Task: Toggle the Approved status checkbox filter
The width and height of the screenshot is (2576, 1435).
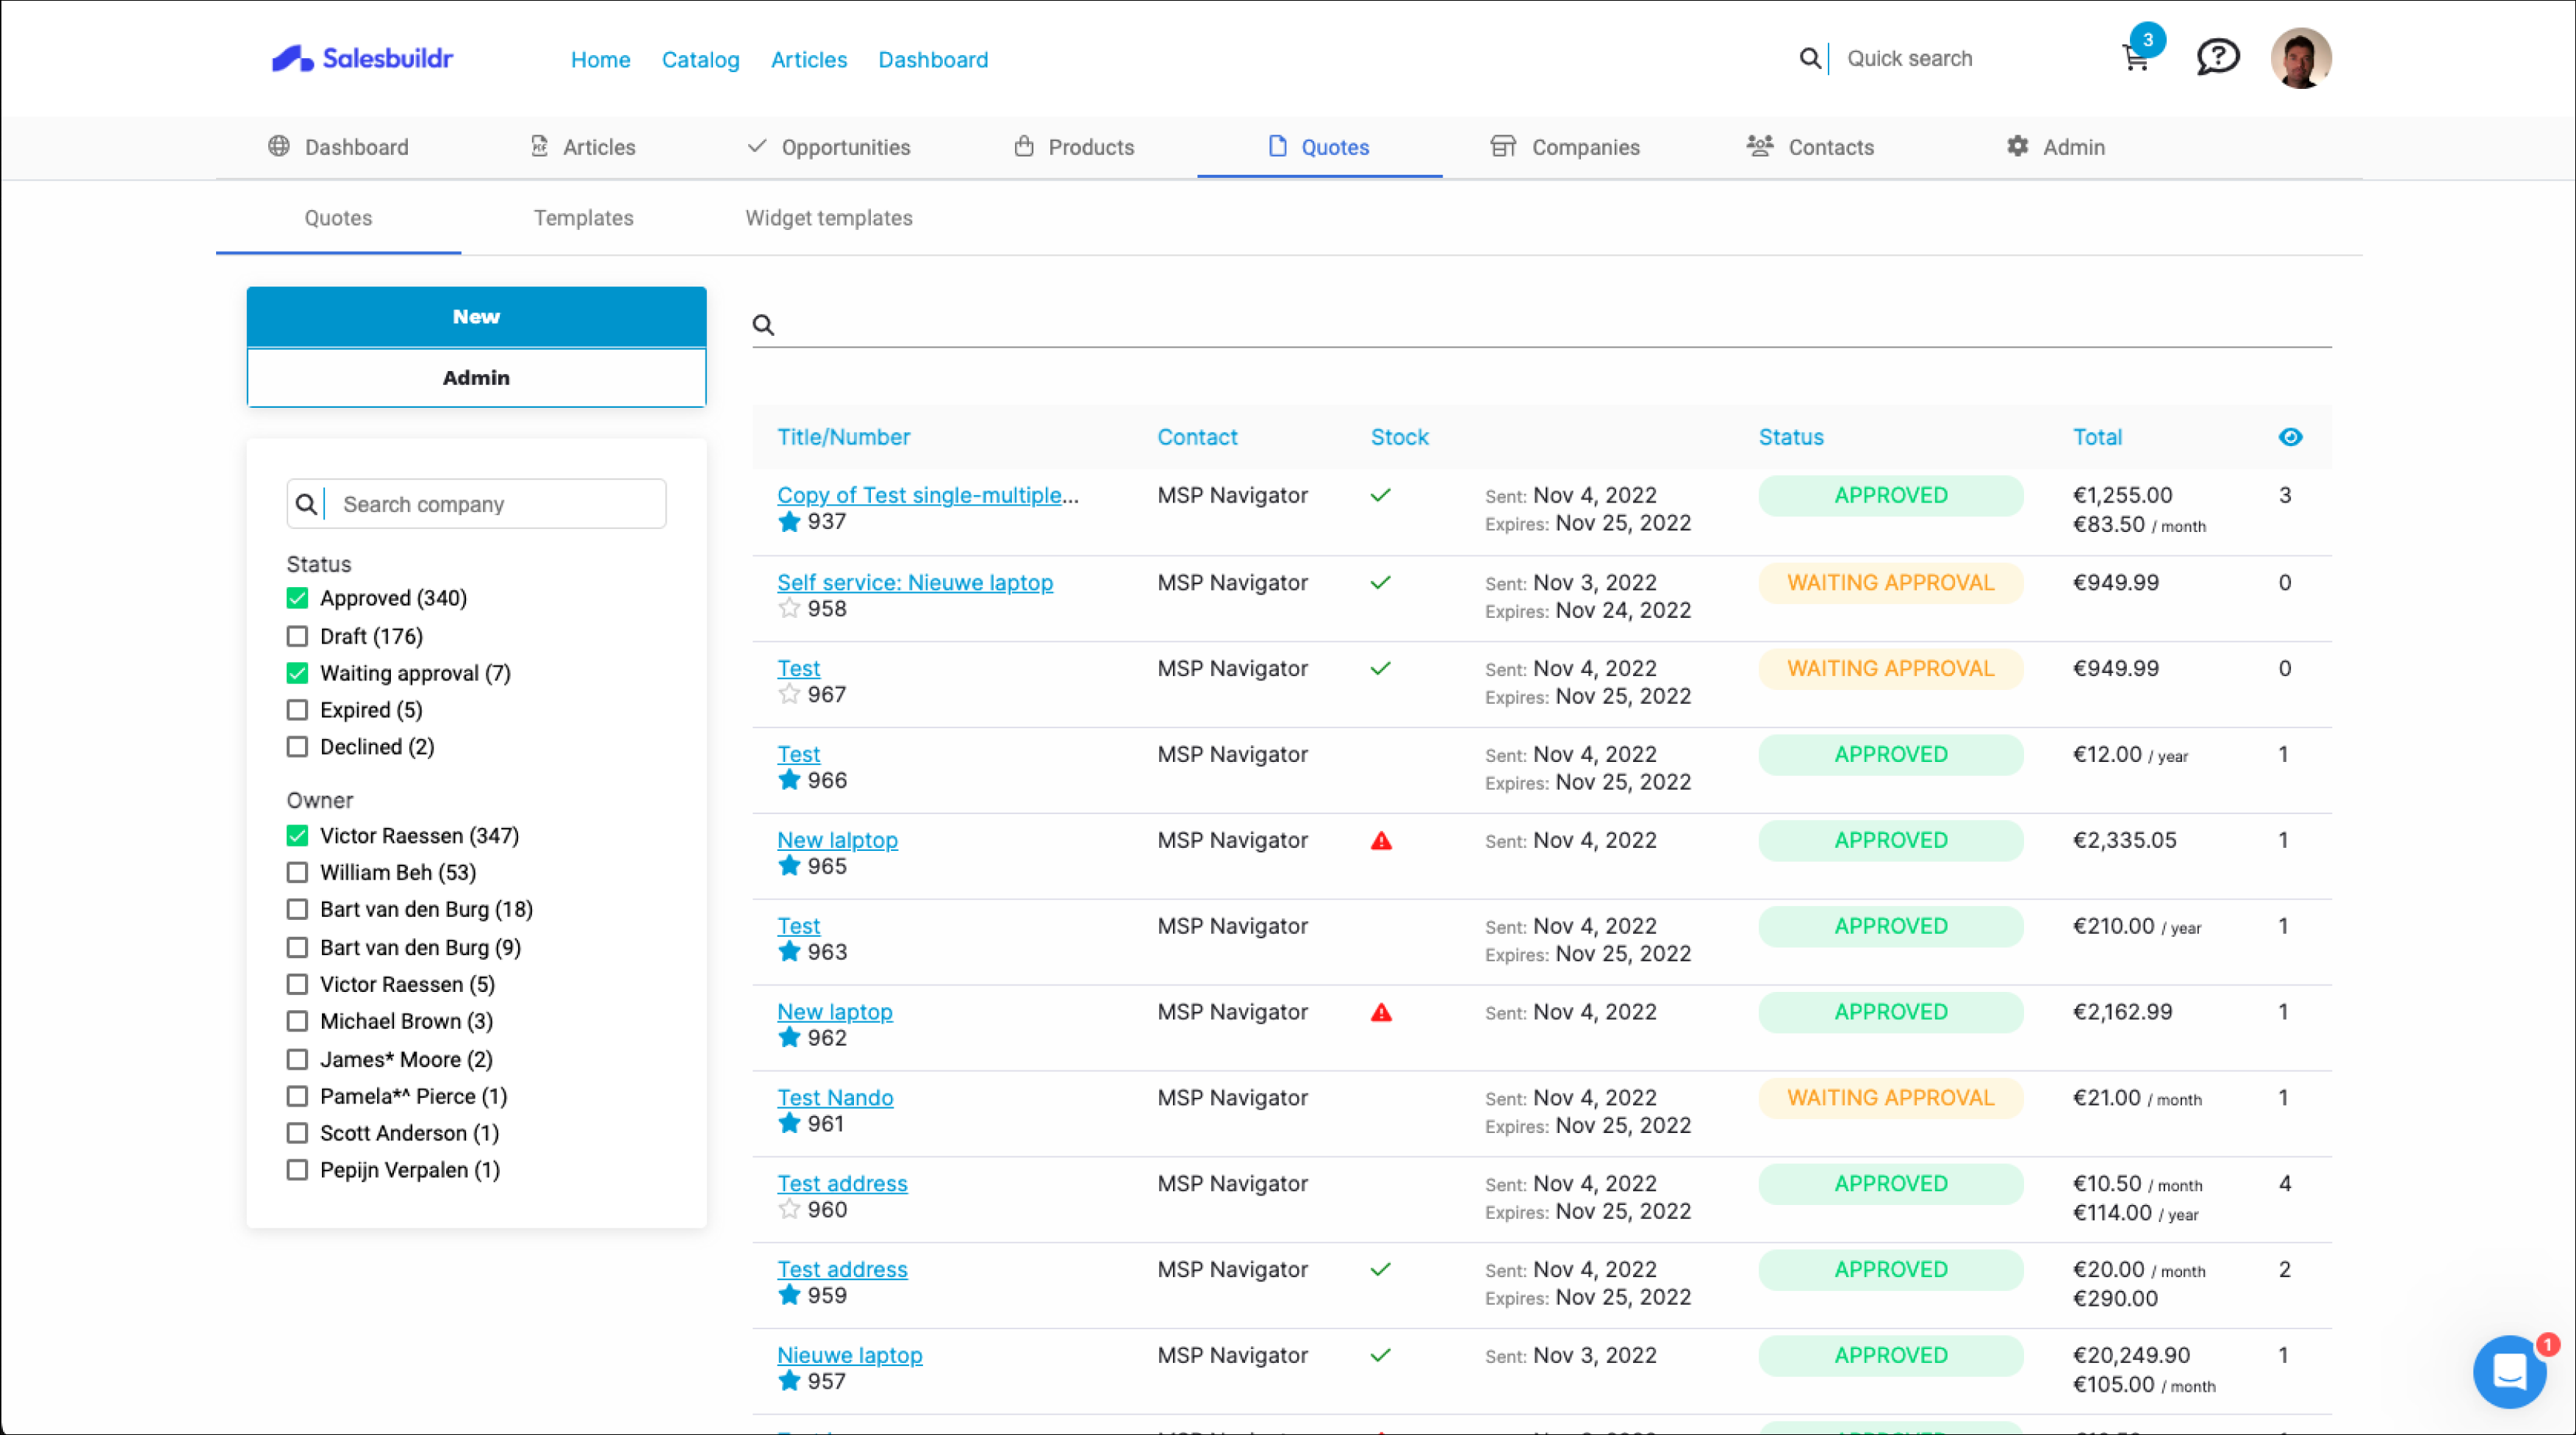Action: (297, 597)
